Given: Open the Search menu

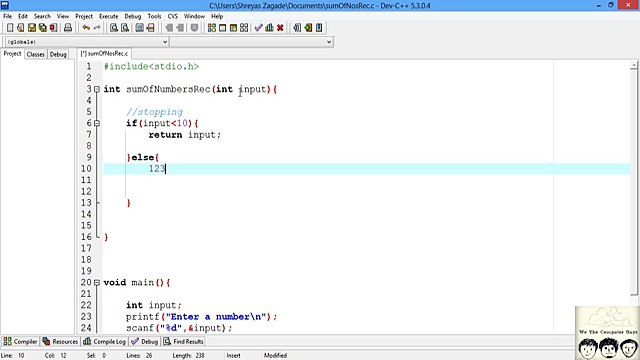Looking at the screenshot, I should pos(42,16).
